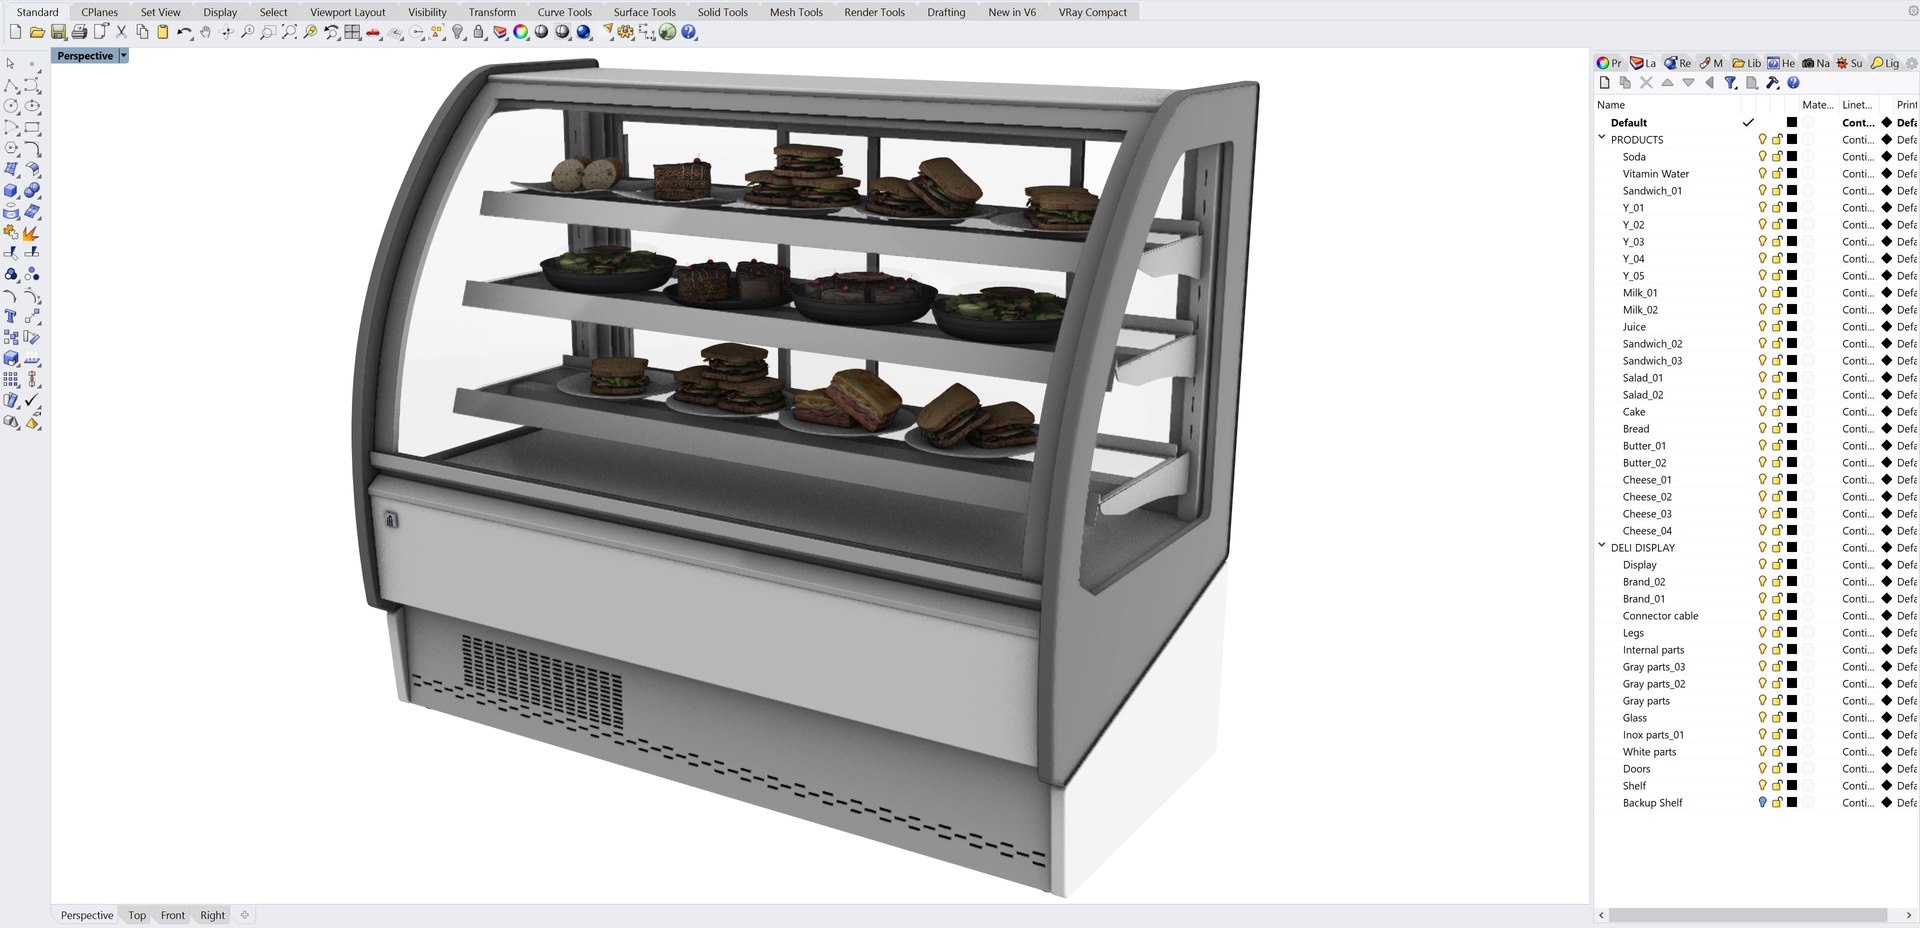The height and width of the screenshot is (928, 1920).
Task: Pick the Text object tool in sidebar
Action: (11, 316)
